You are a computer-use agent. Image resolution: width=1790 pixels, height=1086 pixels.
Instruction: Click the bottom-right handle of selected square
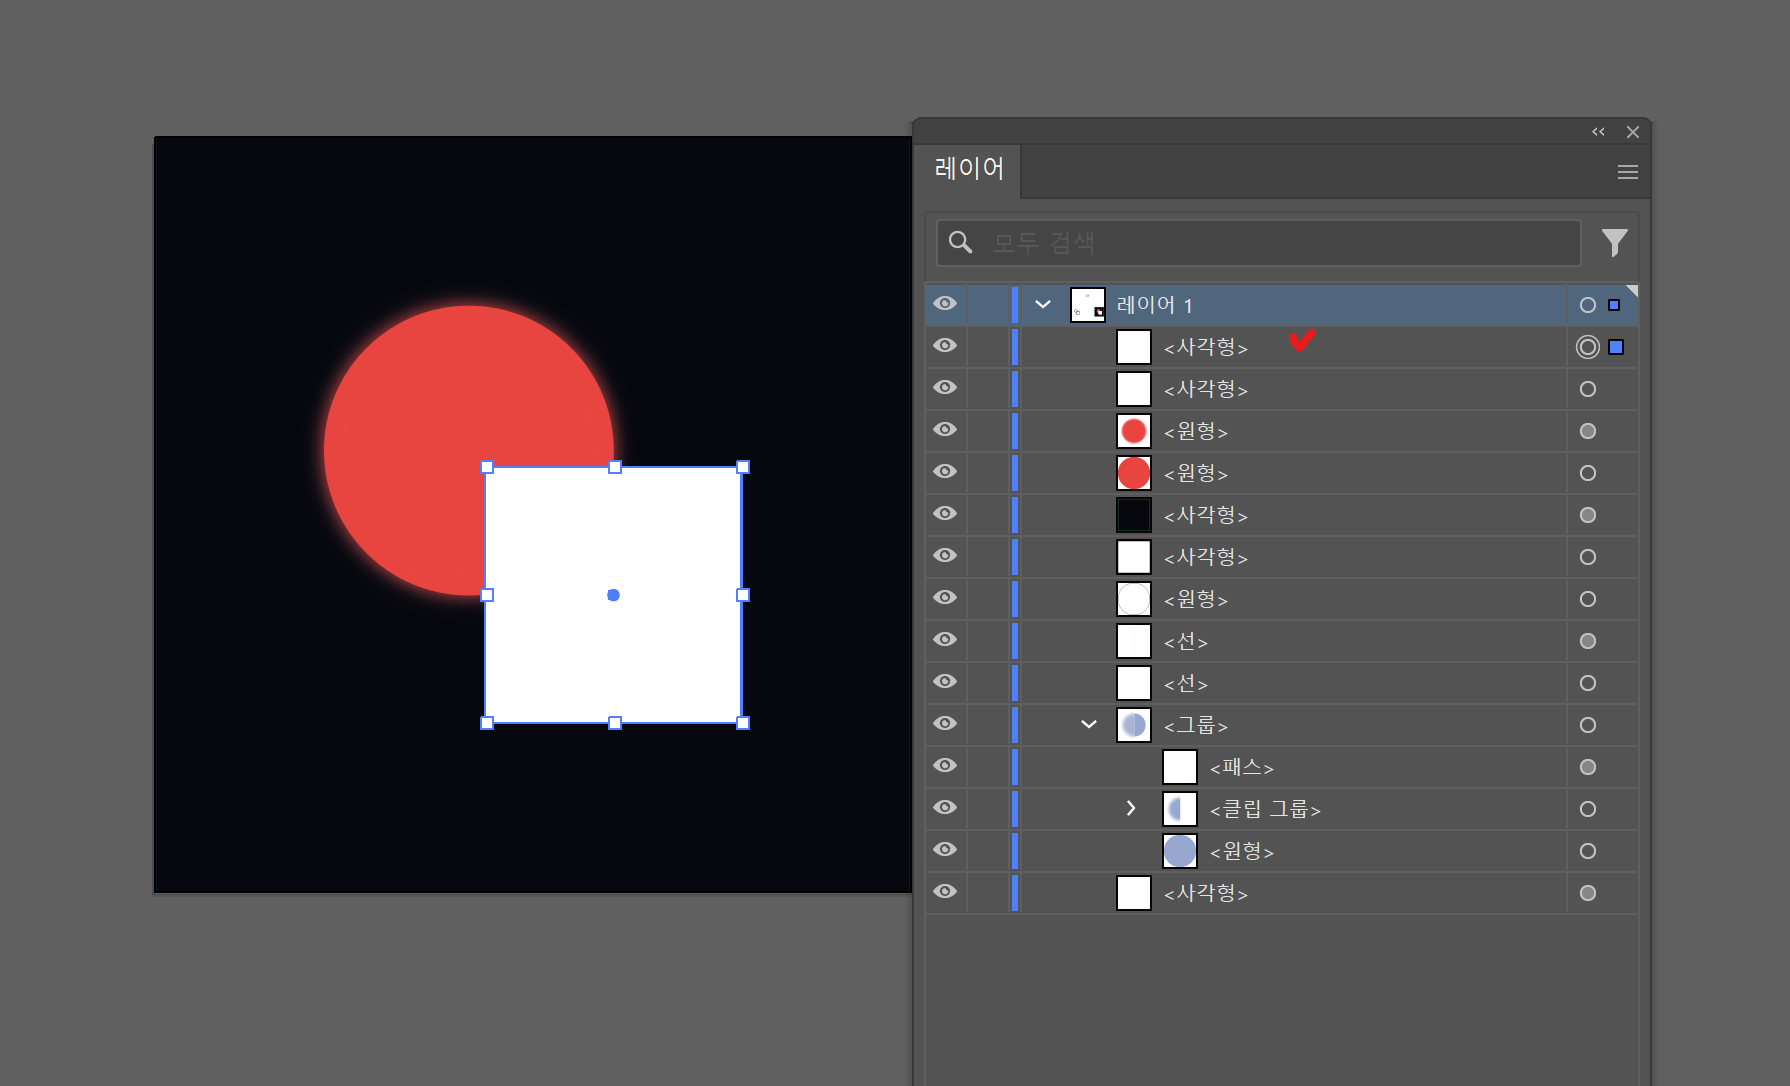point(743,723)
